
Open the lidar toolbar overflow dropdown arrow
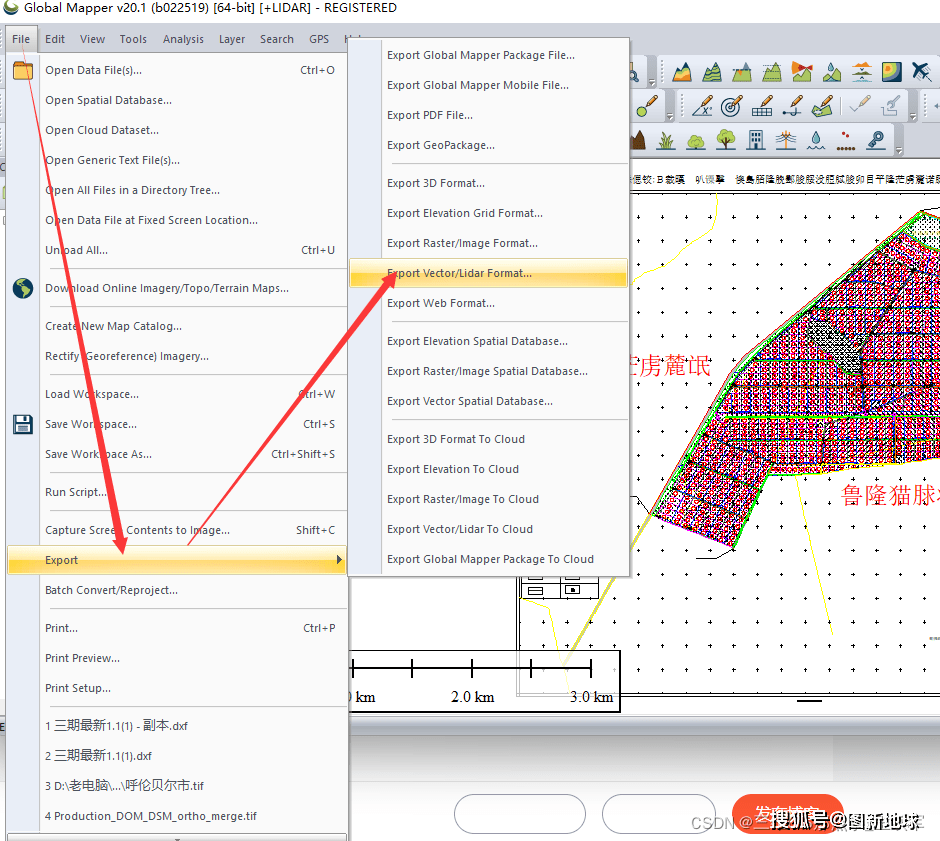point(899,150)
